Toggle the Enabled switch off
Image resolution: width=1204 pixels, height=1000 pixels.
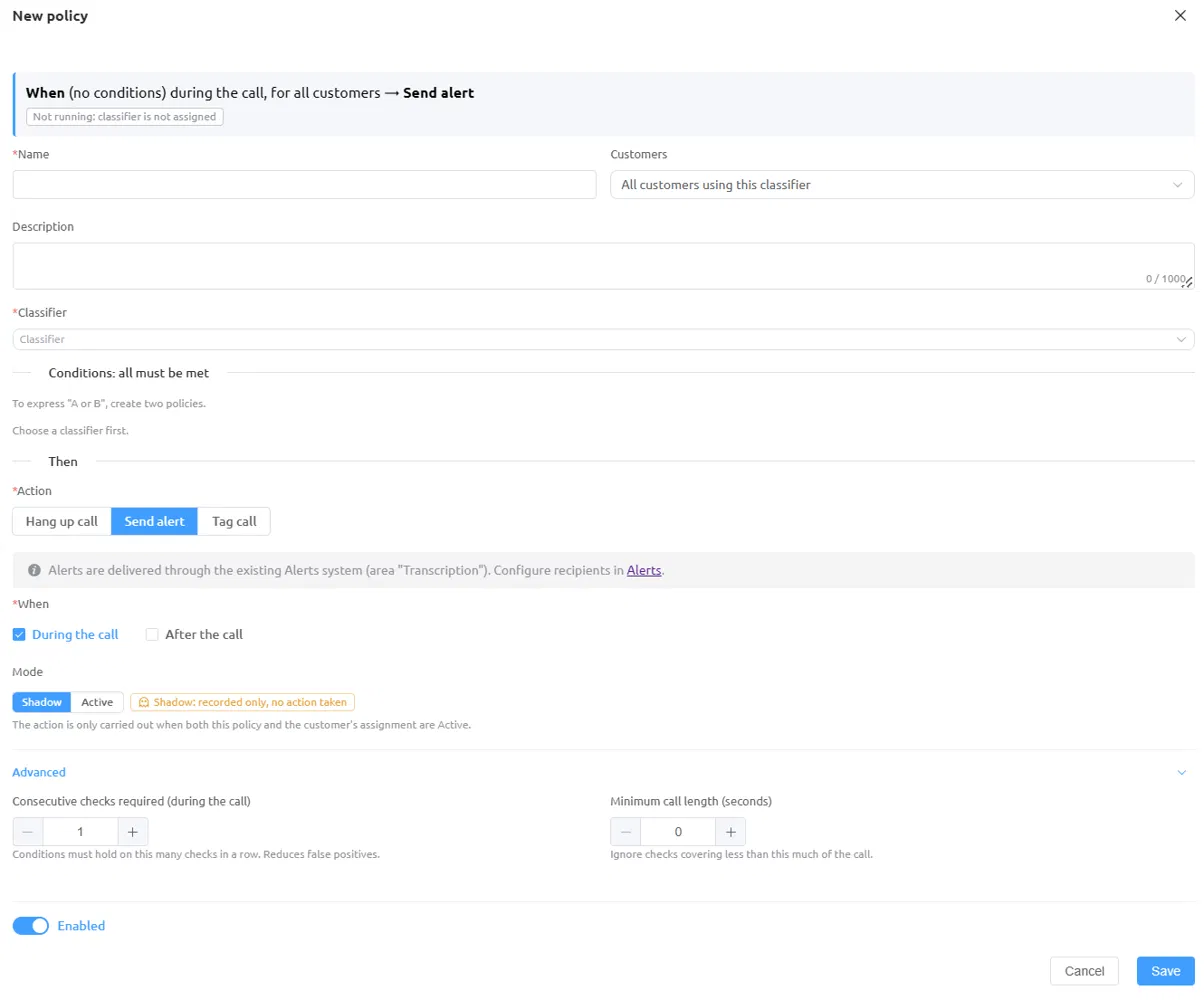[31, 926]
